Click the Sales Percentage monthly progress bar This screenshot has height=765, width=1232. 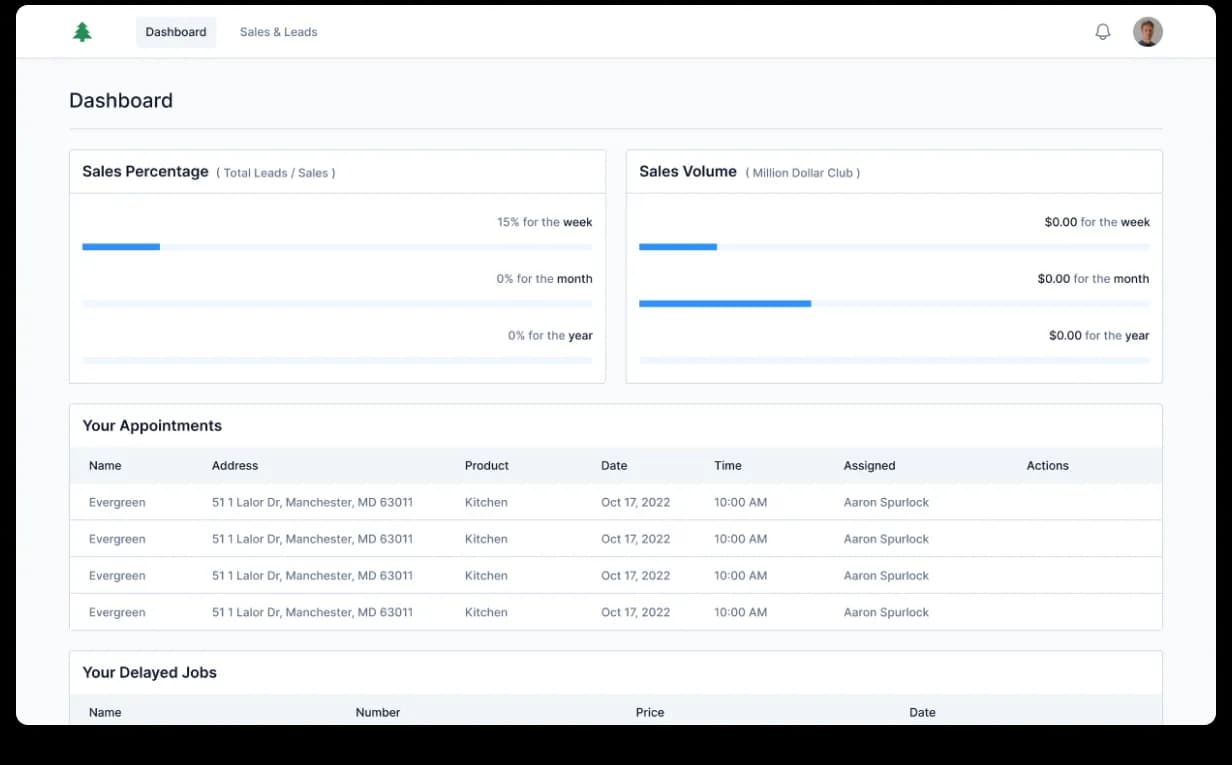tap(337, 304)
